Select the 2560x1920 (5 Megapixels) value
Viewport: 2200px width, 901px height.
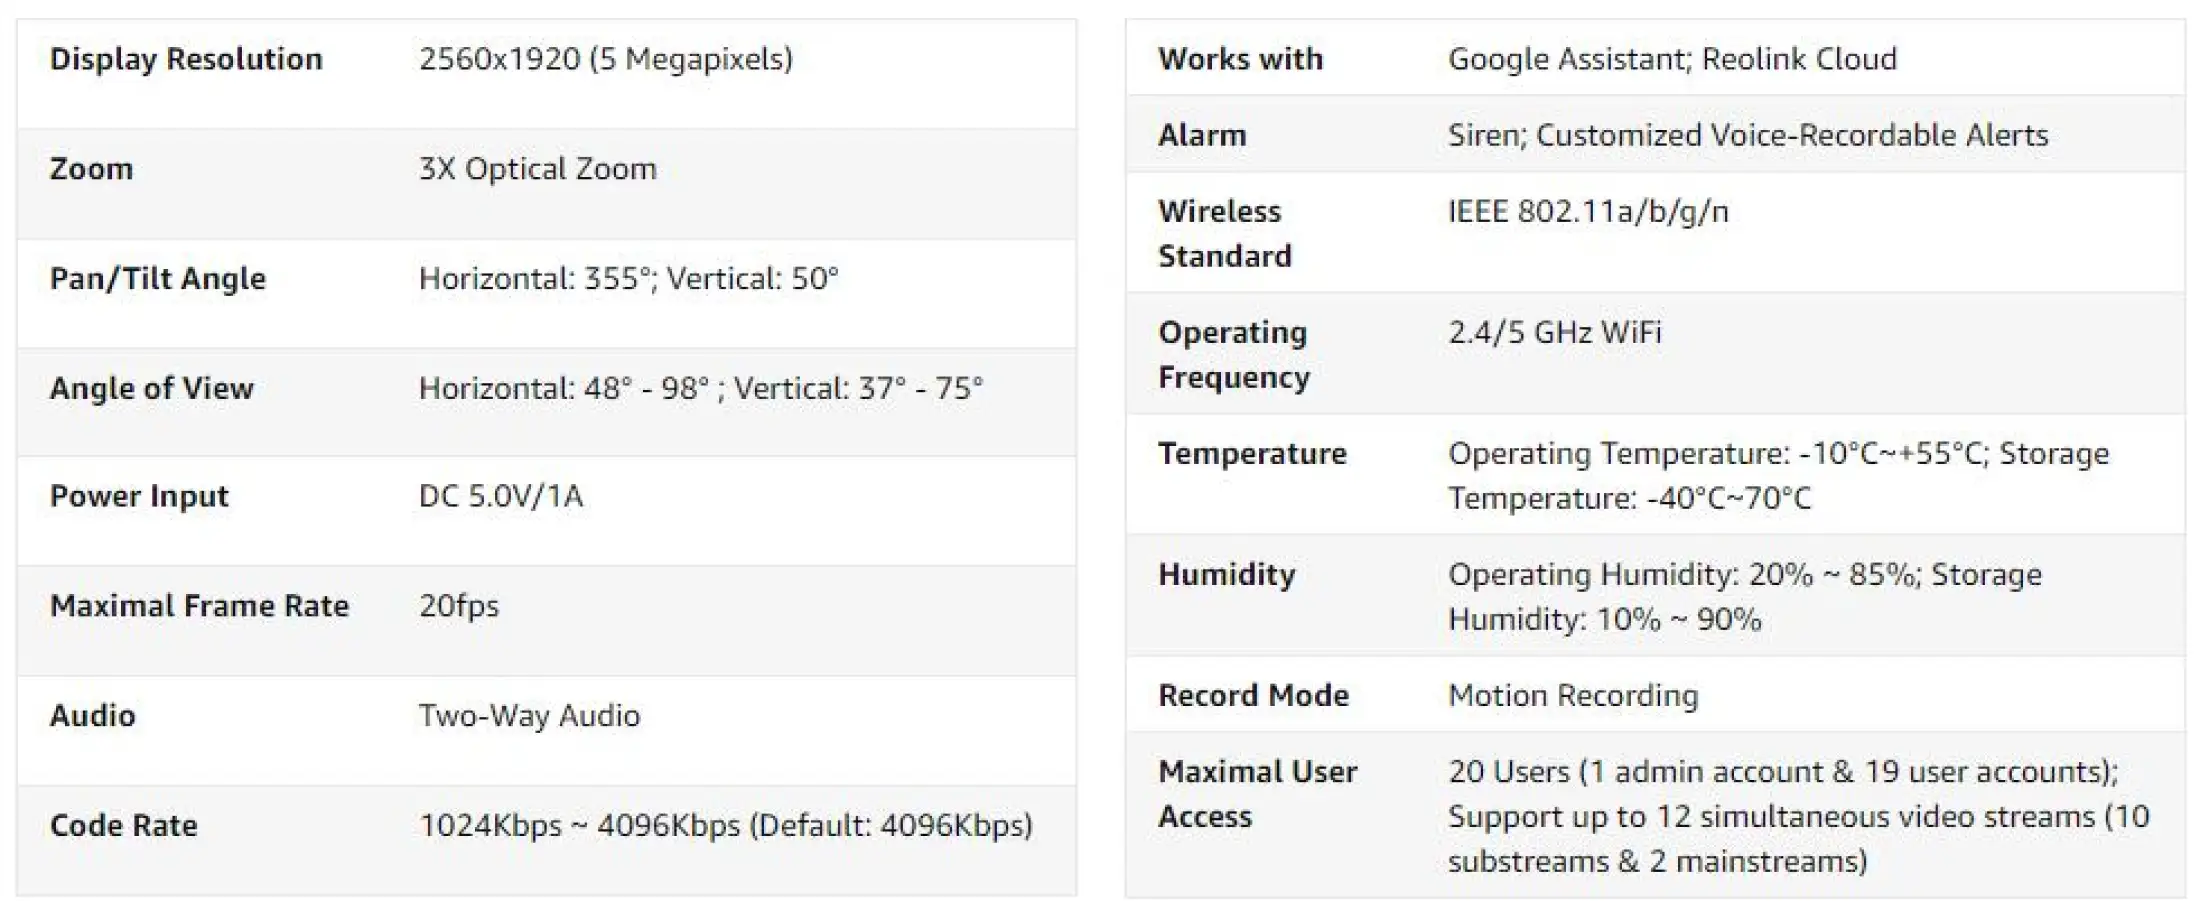[605, 59]
